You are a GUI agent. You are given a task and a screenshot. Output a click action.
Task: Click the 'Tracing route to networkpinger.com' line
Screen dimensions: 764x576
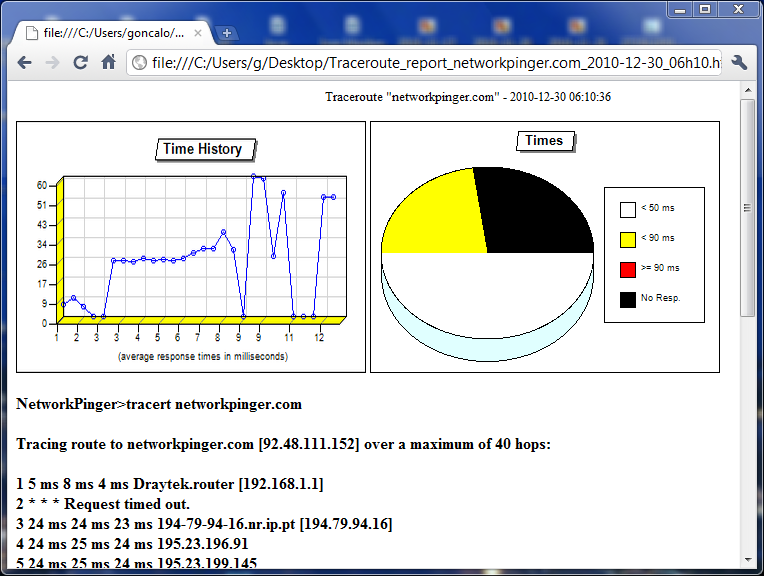pos(283,444)
